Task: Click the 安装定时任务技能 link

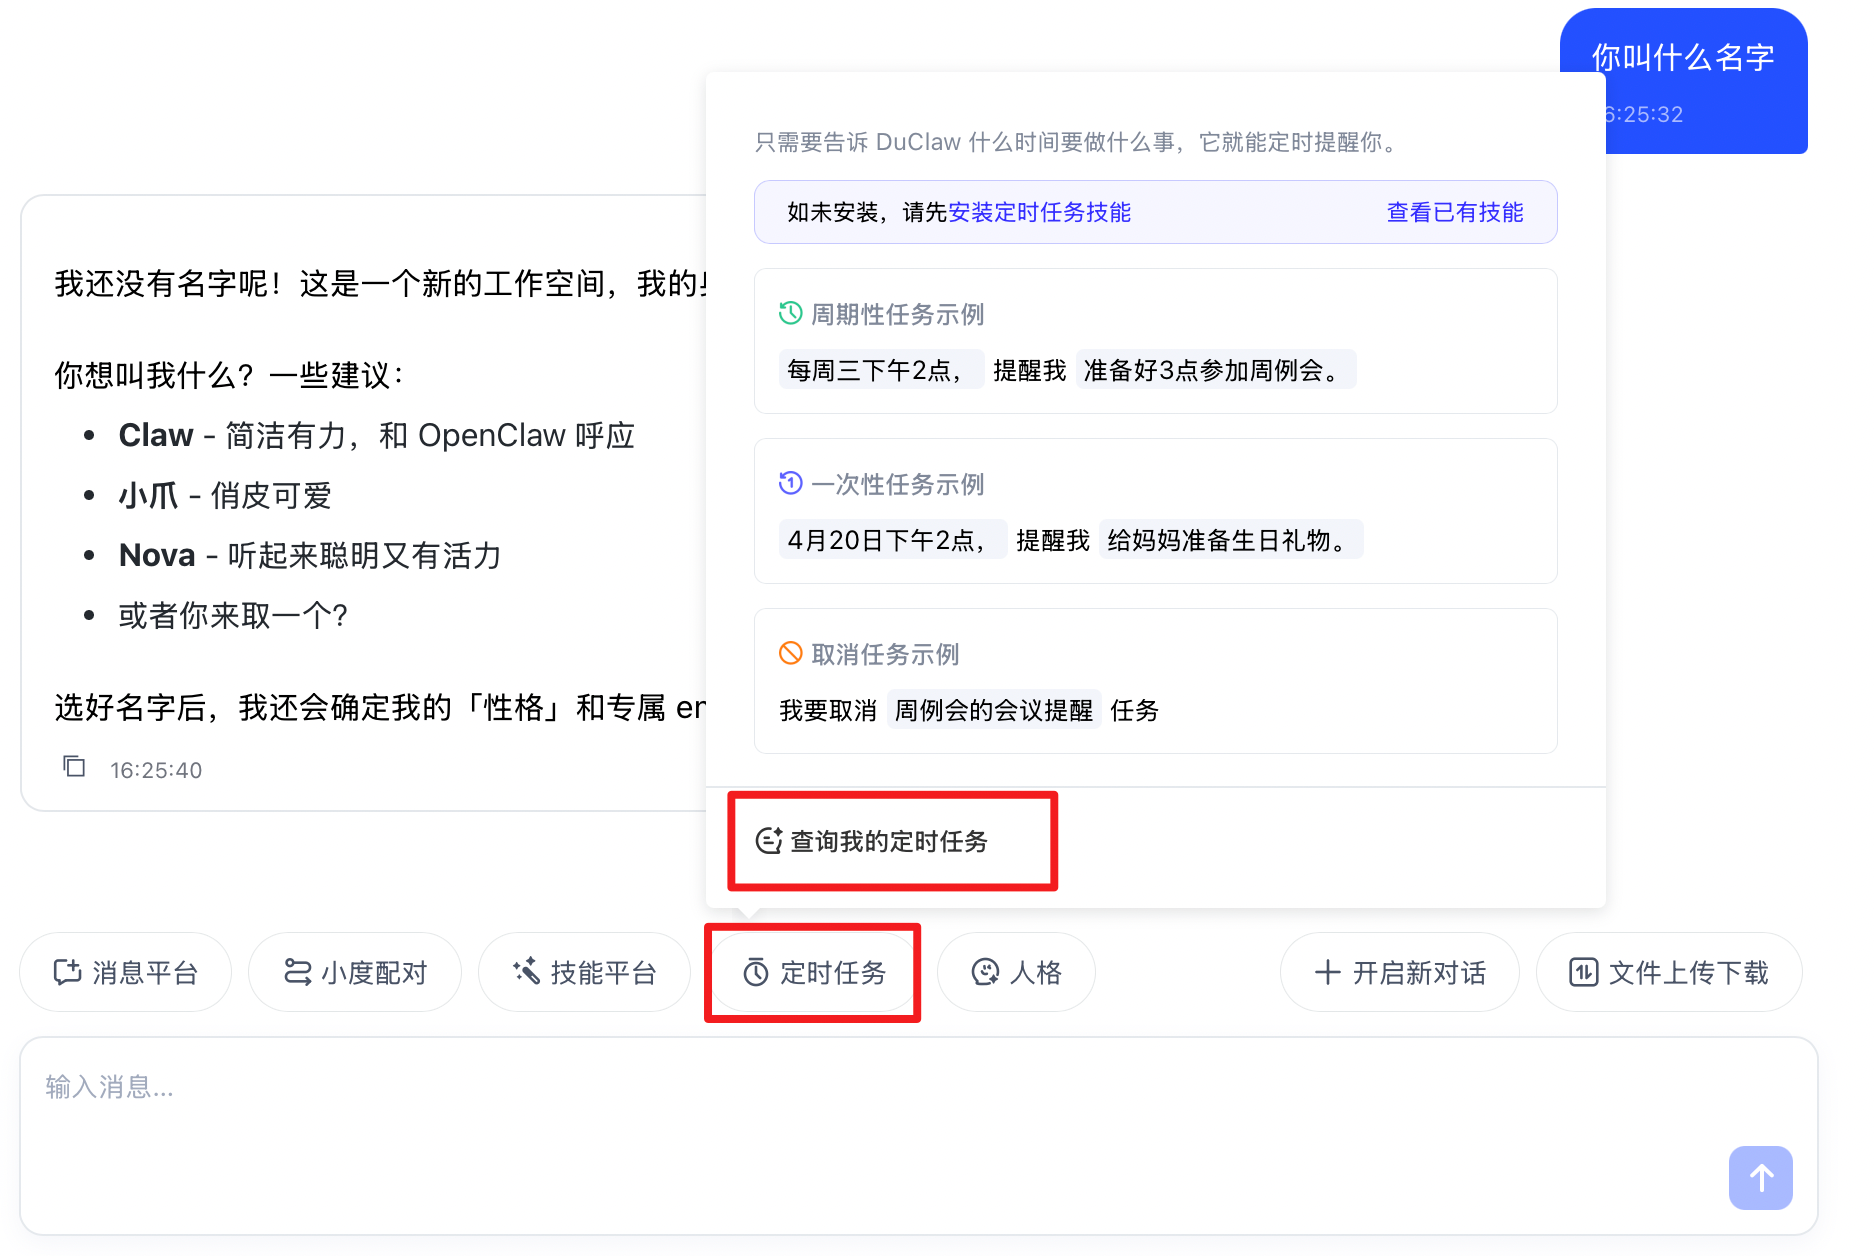Action: pos(1039,212)
